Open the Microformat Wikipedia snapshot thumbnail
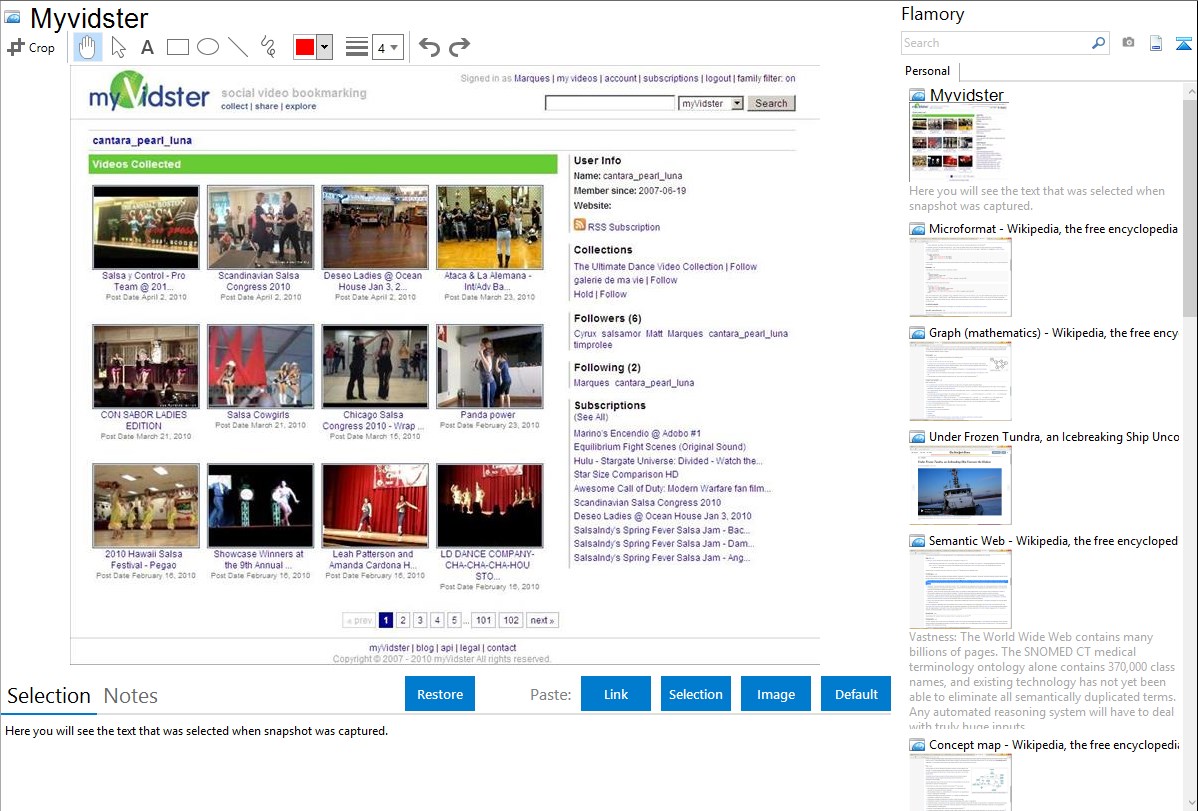The height and width of the screenshot is (811, 1198). coord(960,277)
